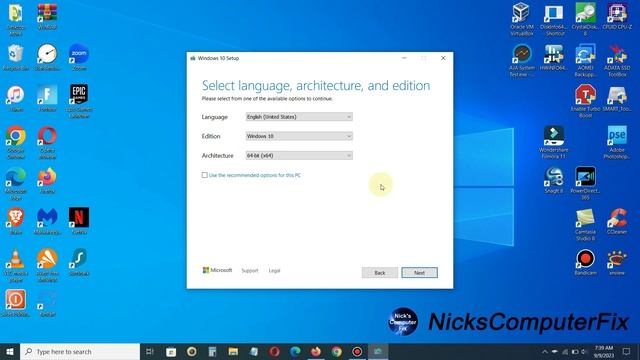
Task: Open the Windows Start menu
Action: click(x=10, y=351)
